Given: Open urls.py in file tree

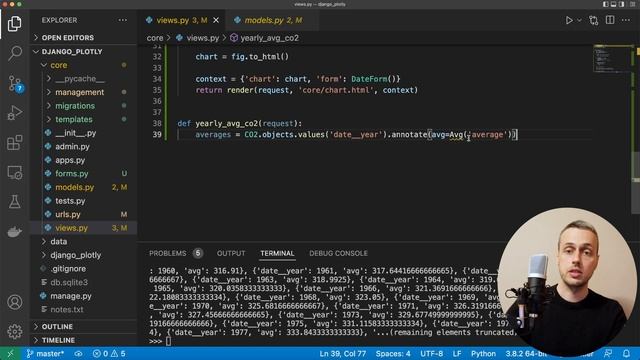Looking at the screenshot, I should coord(84,214).
